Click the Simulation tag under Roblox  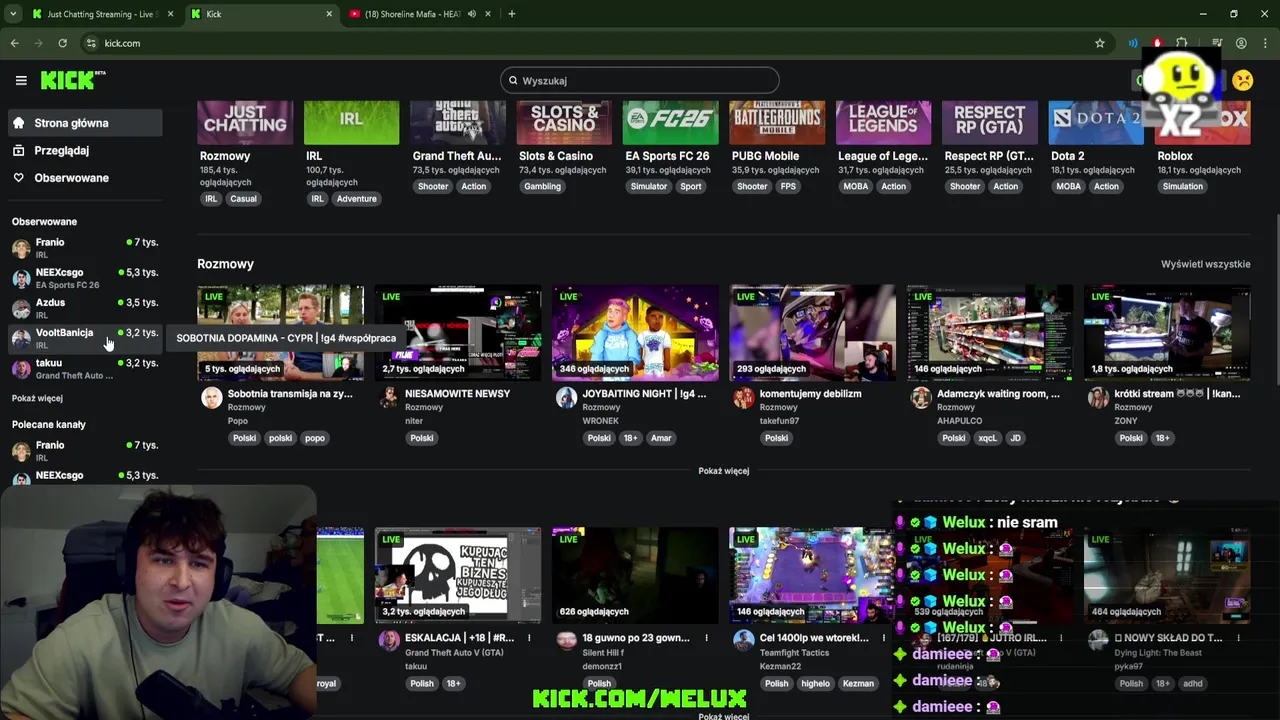(1182, 186)
